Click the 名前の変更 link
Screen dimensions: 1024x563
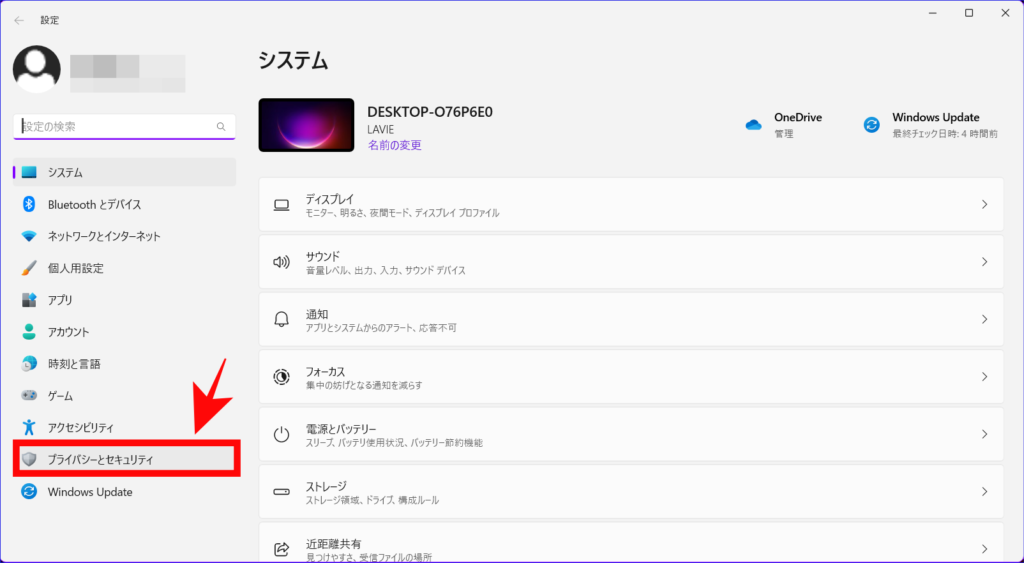point(394,145)
